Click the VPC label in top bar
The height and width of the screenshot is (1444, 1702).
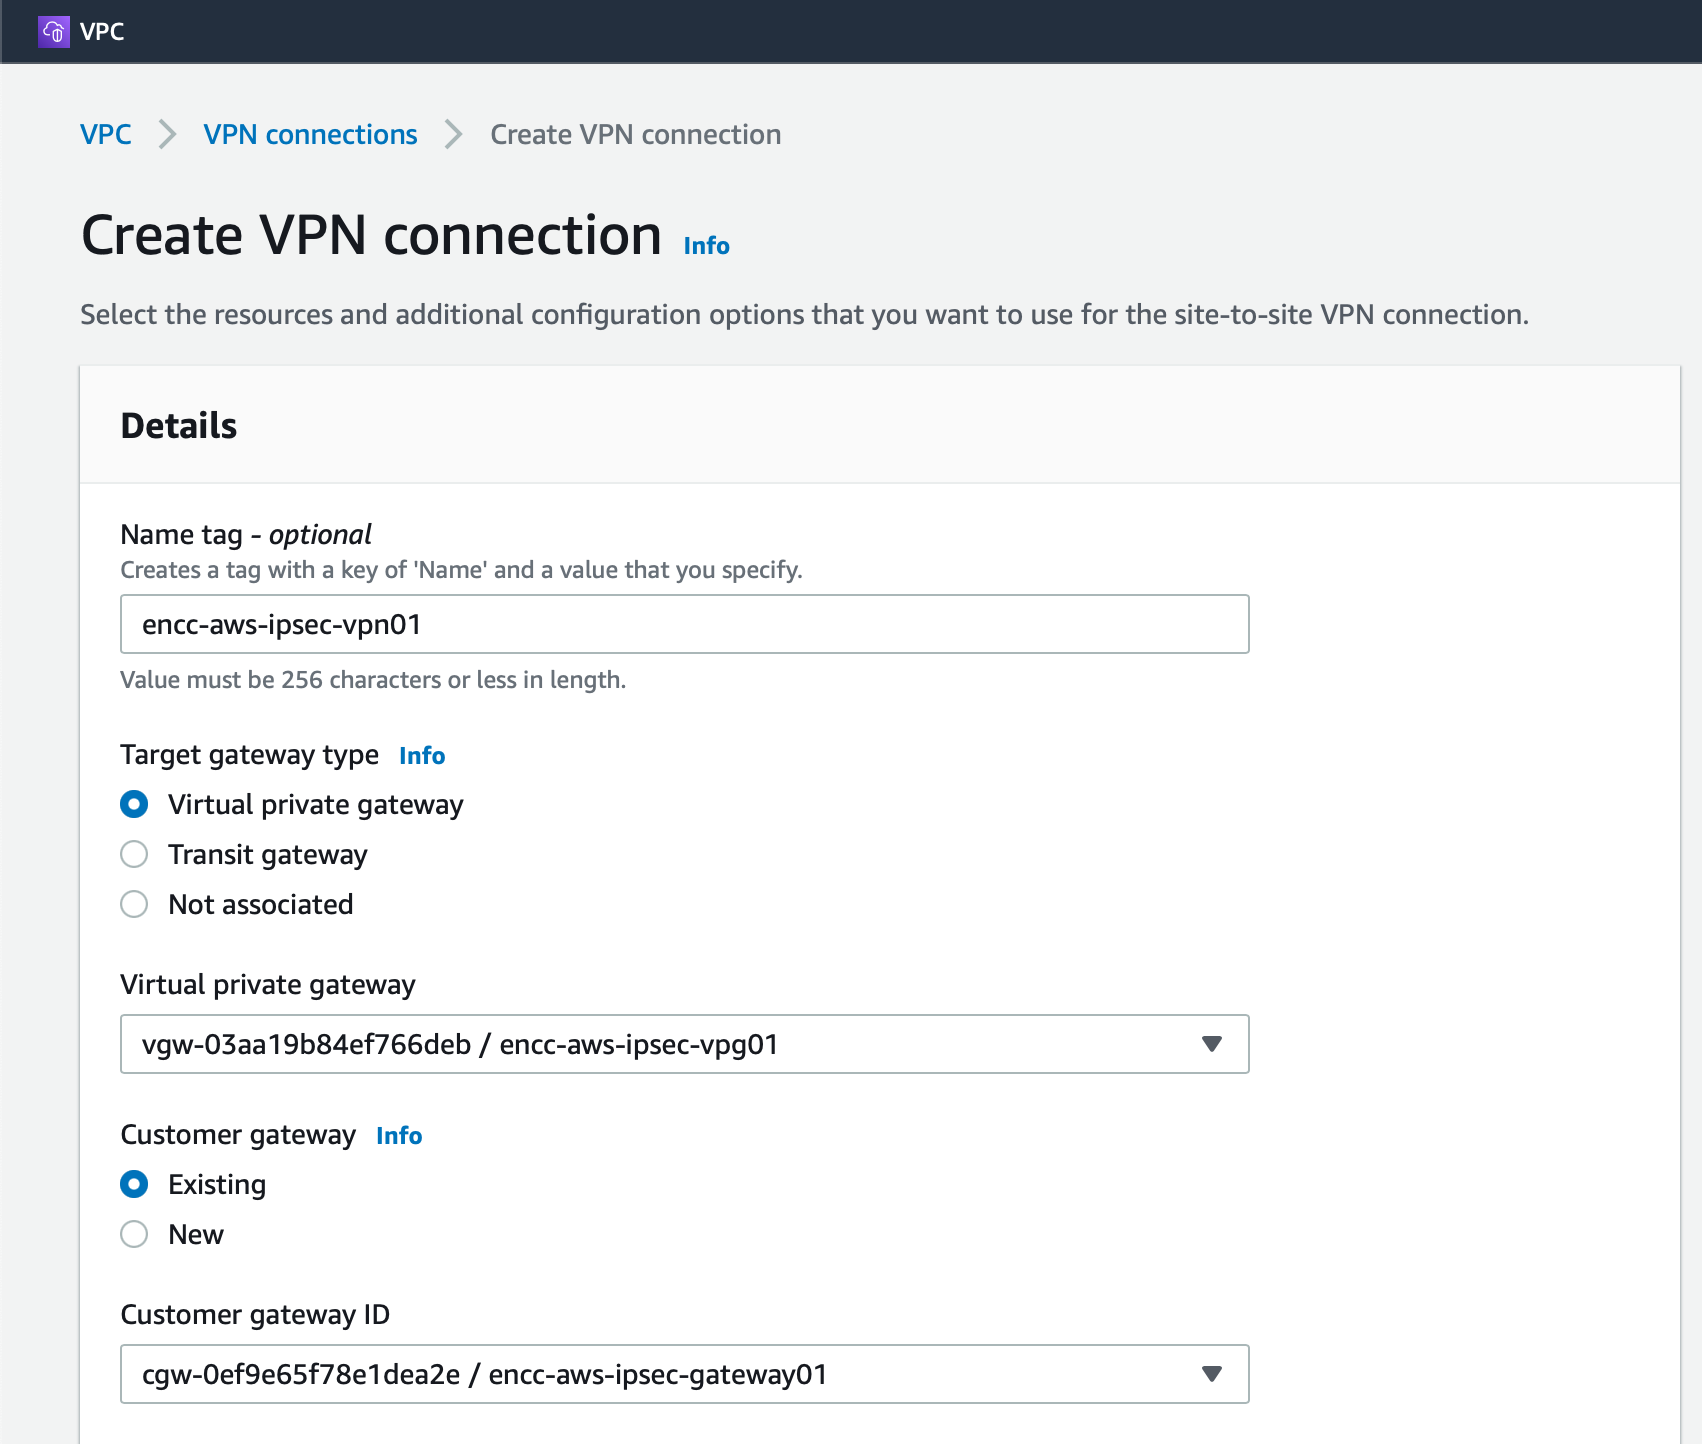coord(102,31)
